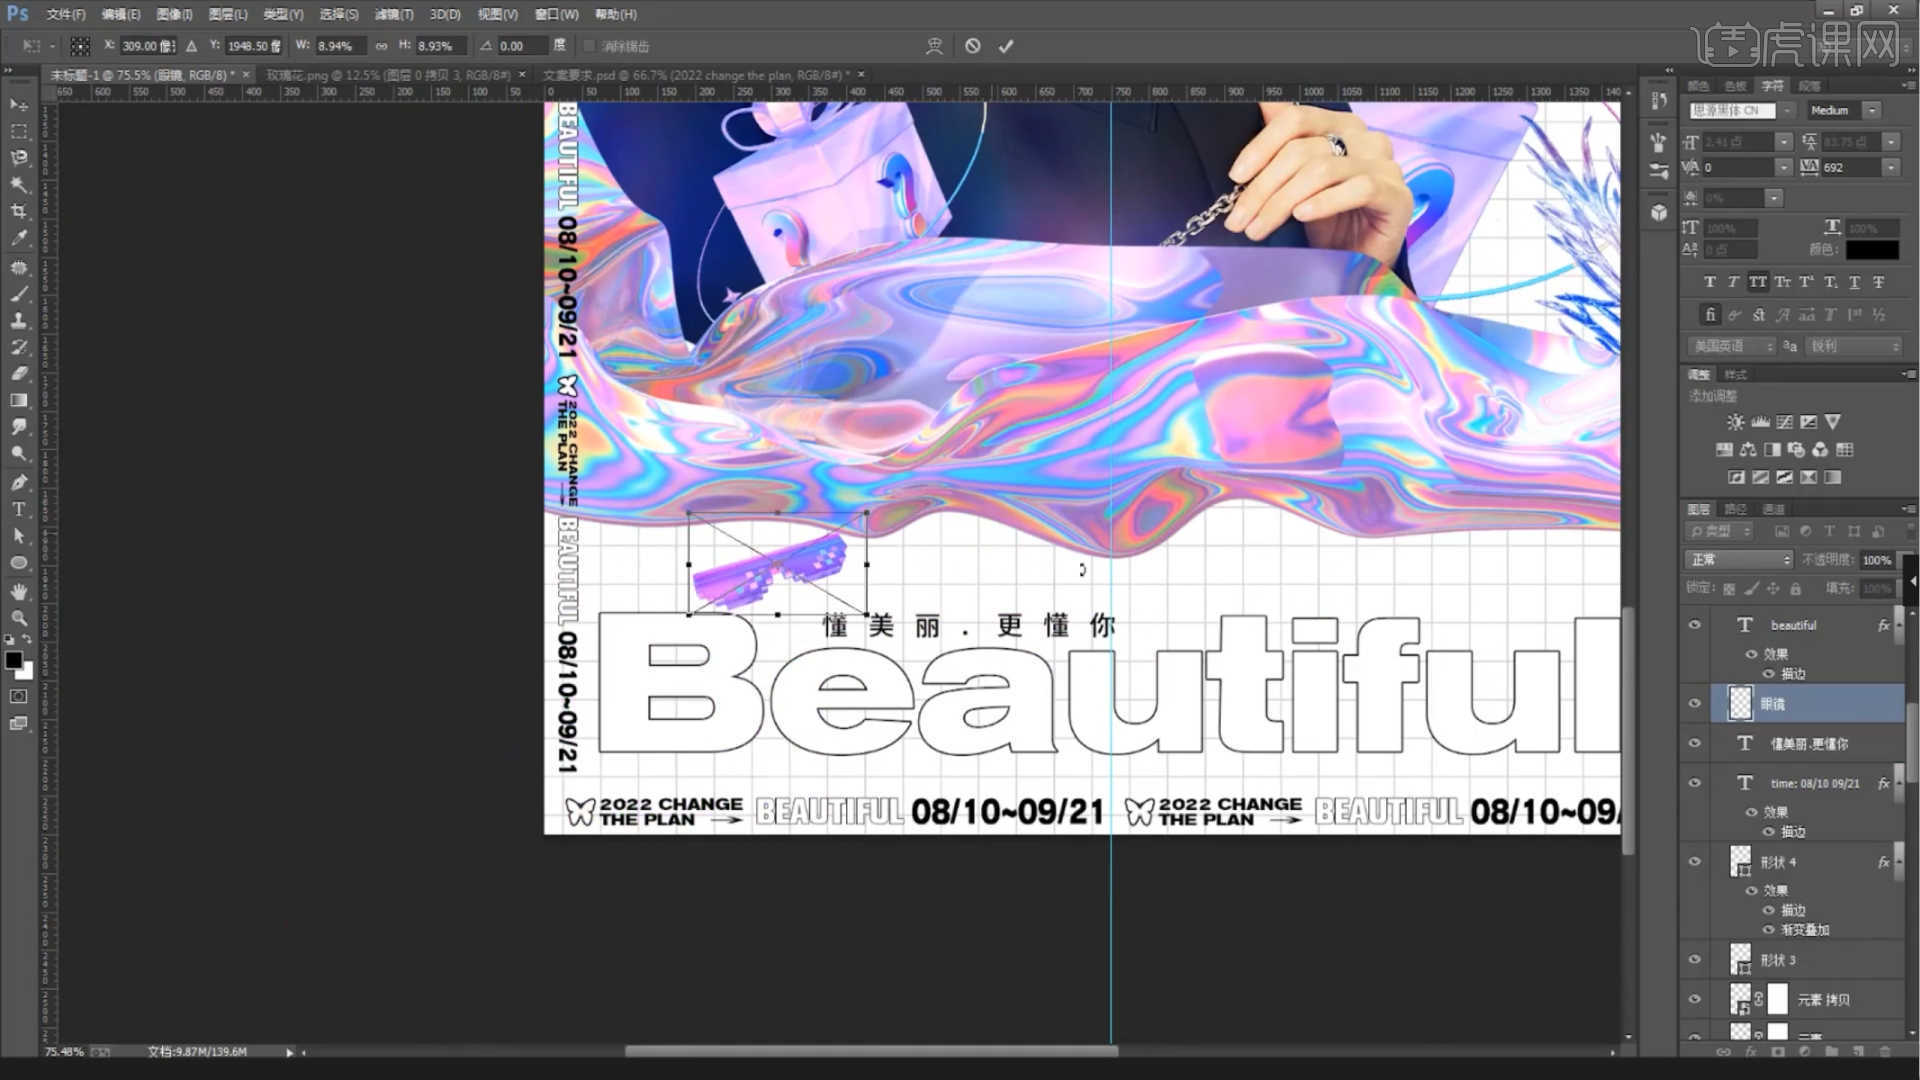1920x1080 pixels.
Task: Select the Ellipse shape tool
Action: (x=18, y=563)
